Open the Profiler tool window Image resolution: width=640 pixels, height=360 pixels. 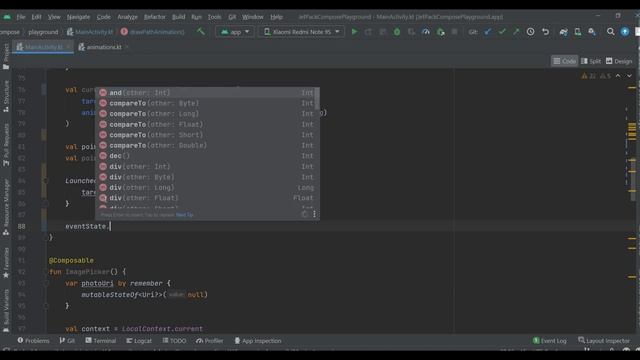point(209,340)
